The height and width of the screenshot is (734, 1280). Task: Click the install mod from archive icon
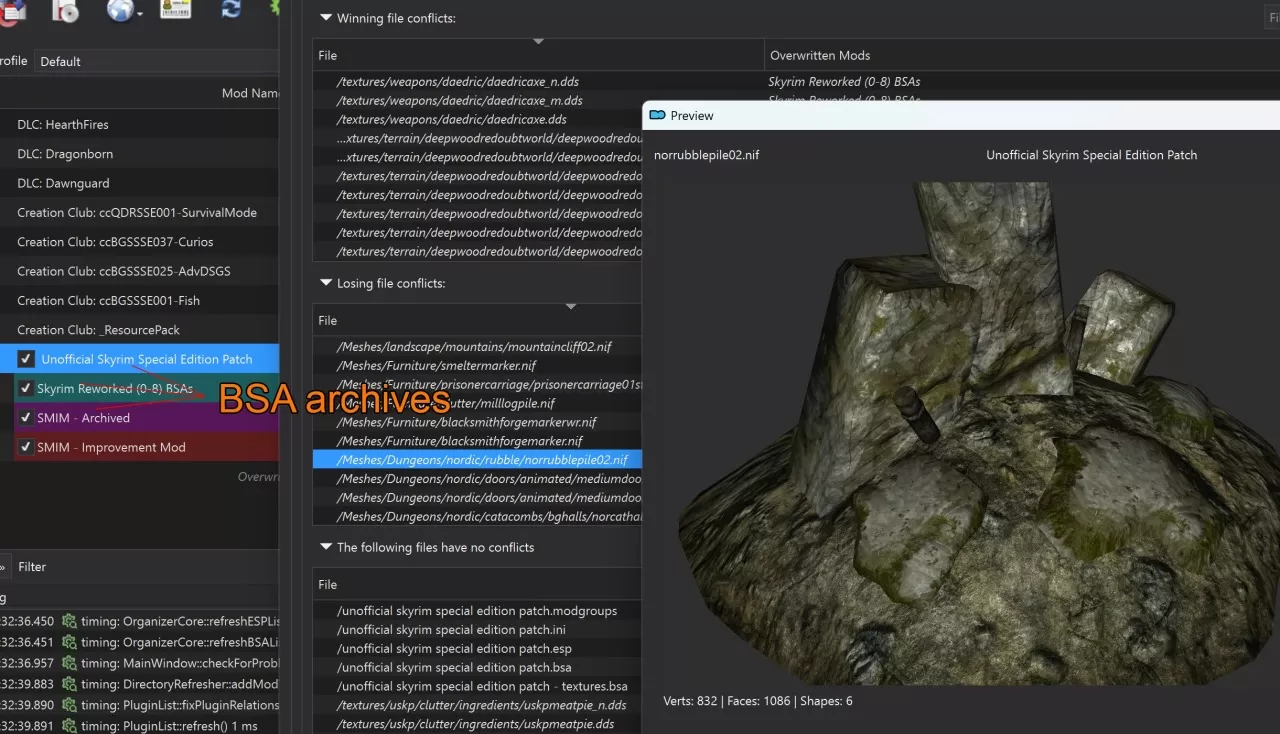(64, 10)
